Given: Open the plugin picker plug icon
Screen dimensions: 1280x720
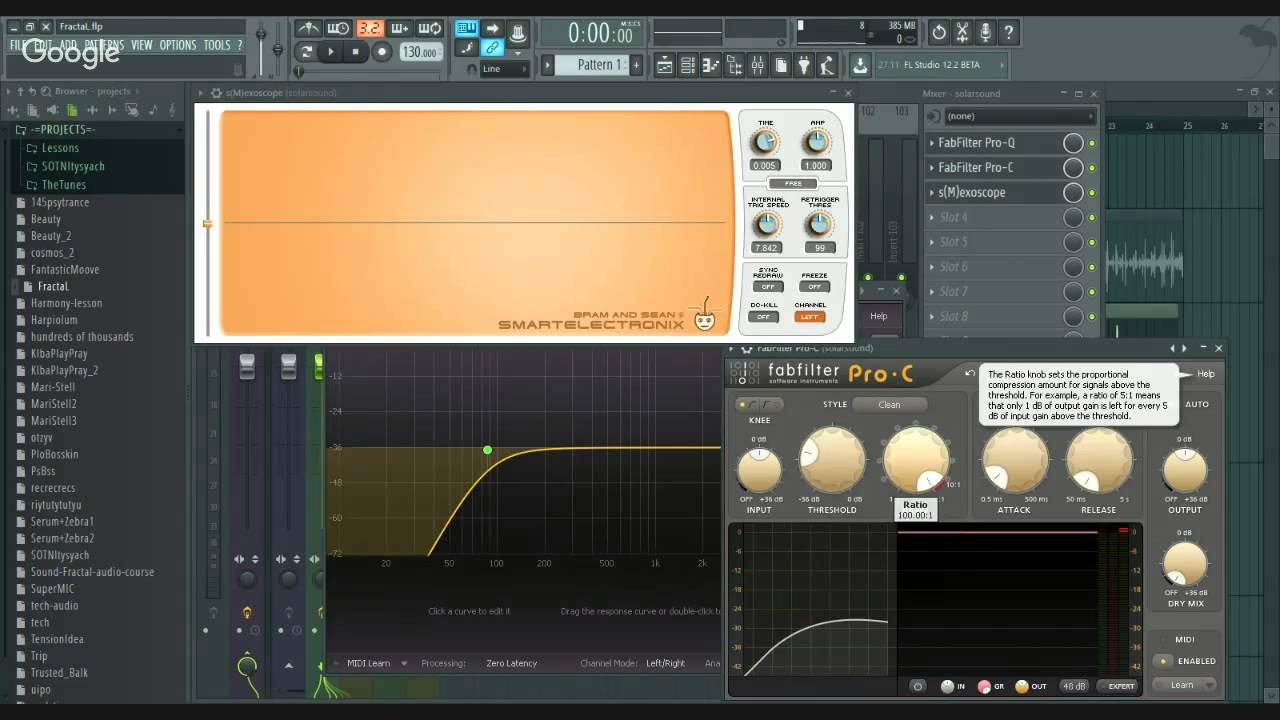Looking at the screenshot, I should 803,67.
